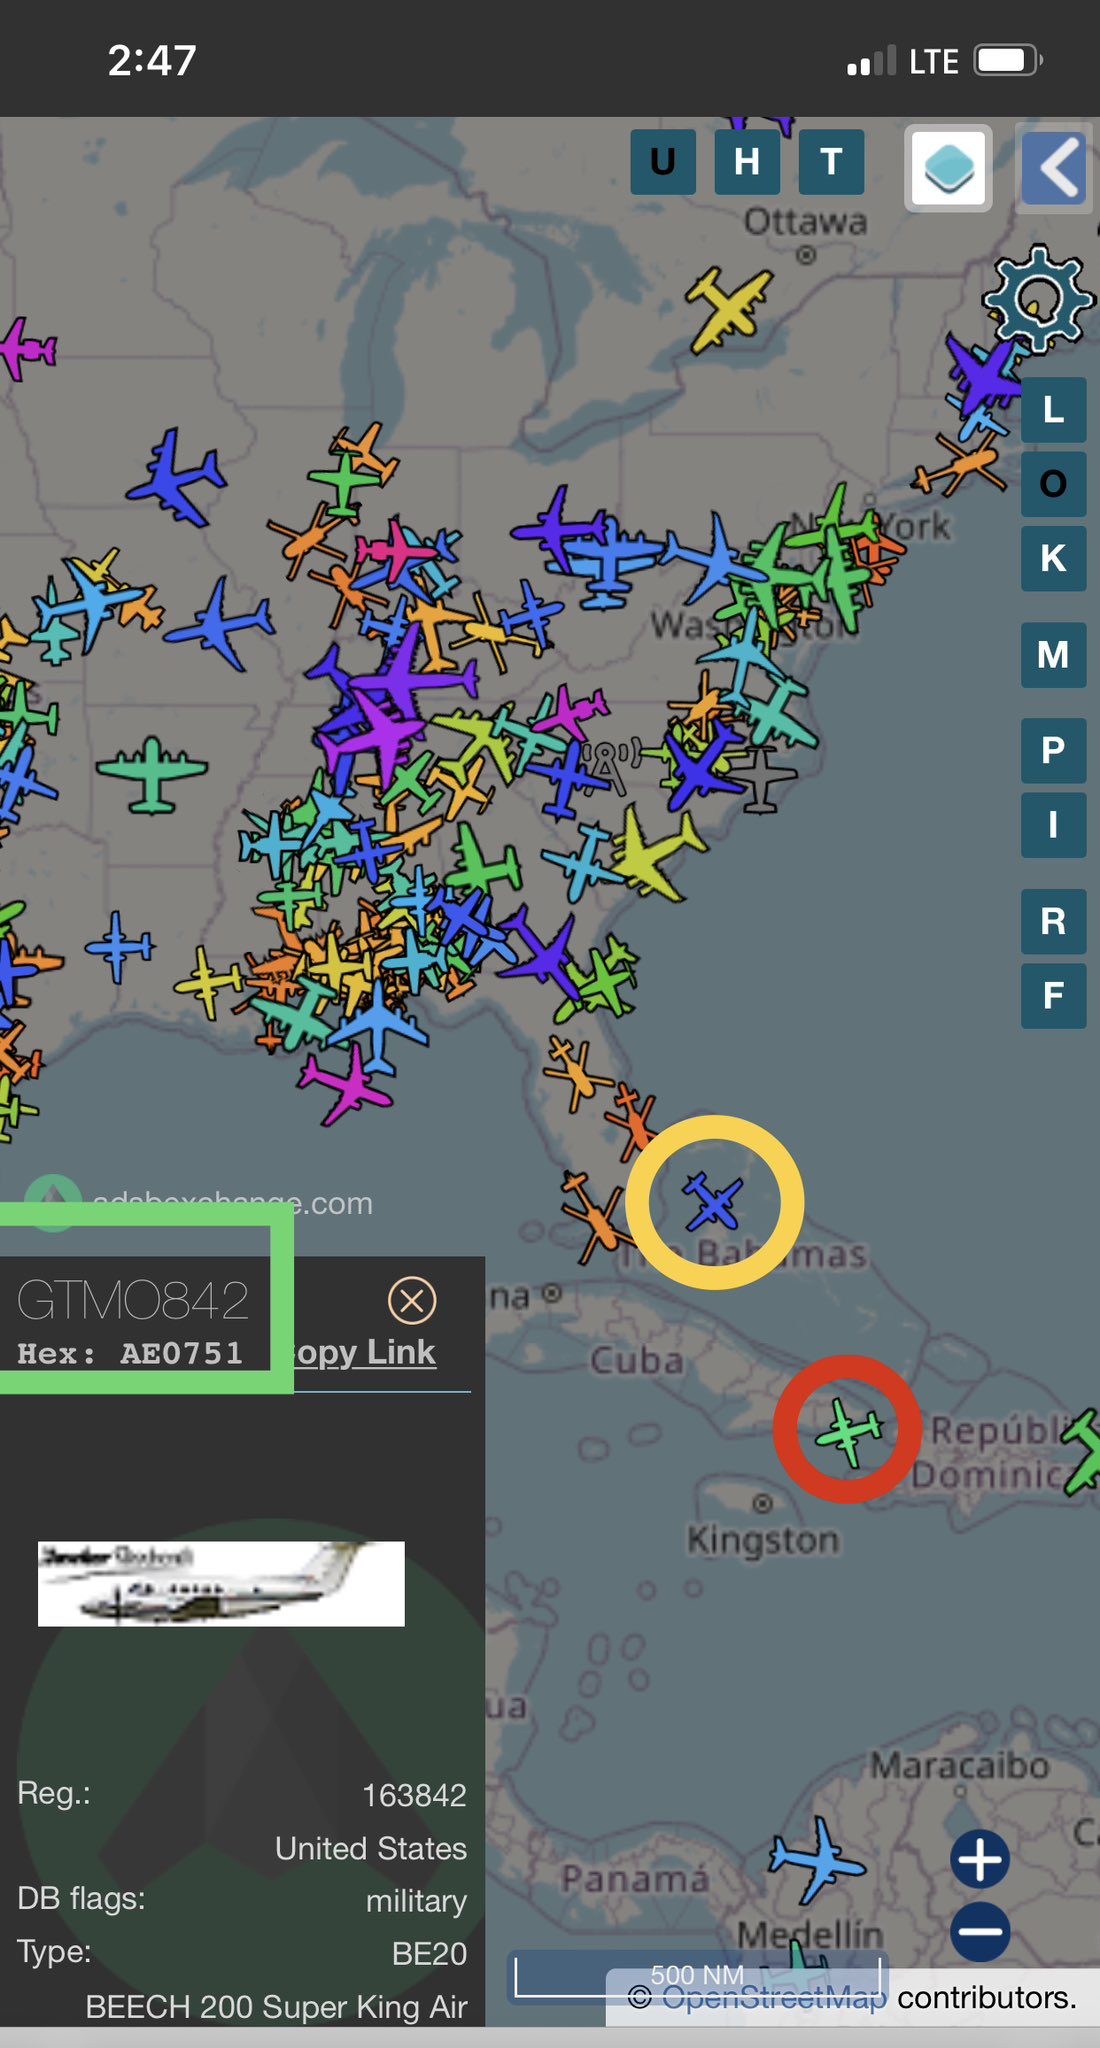Toggle the L labels button
The height and width of the screenshot is (2048, 1100).
point(1053,410)
